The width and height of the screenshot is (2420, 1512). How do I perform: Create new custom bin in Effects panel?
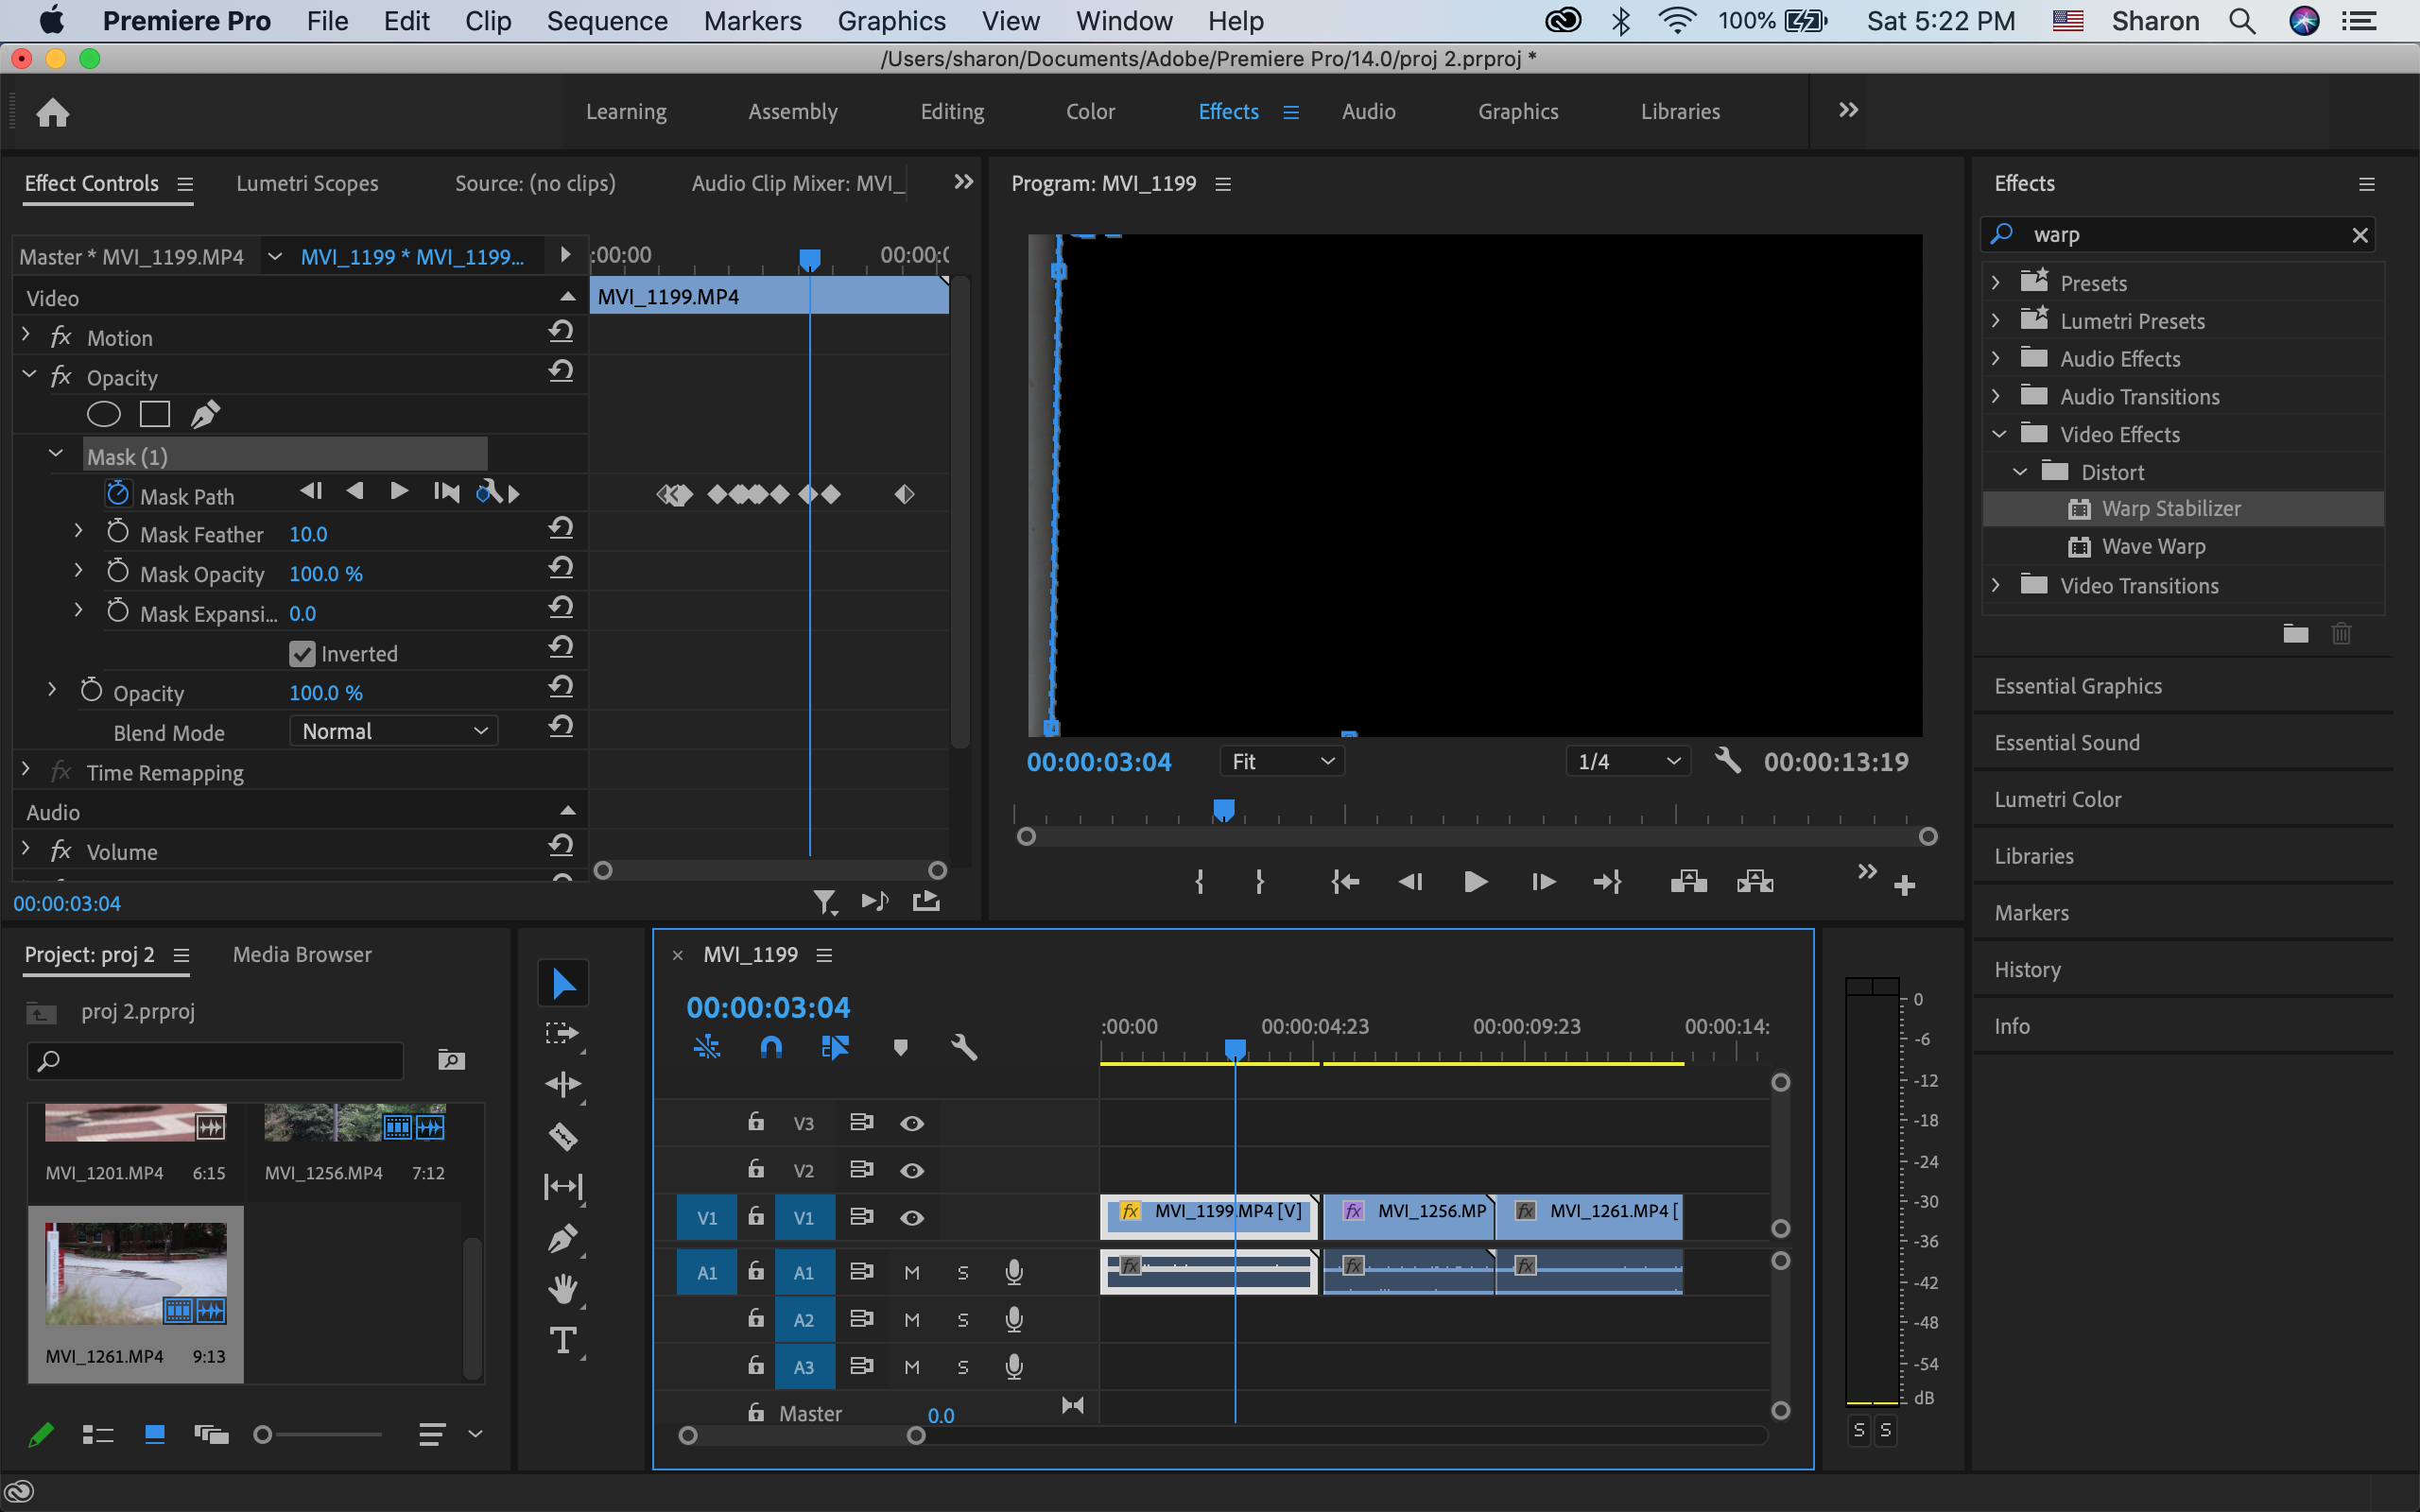coord(2296,633)
